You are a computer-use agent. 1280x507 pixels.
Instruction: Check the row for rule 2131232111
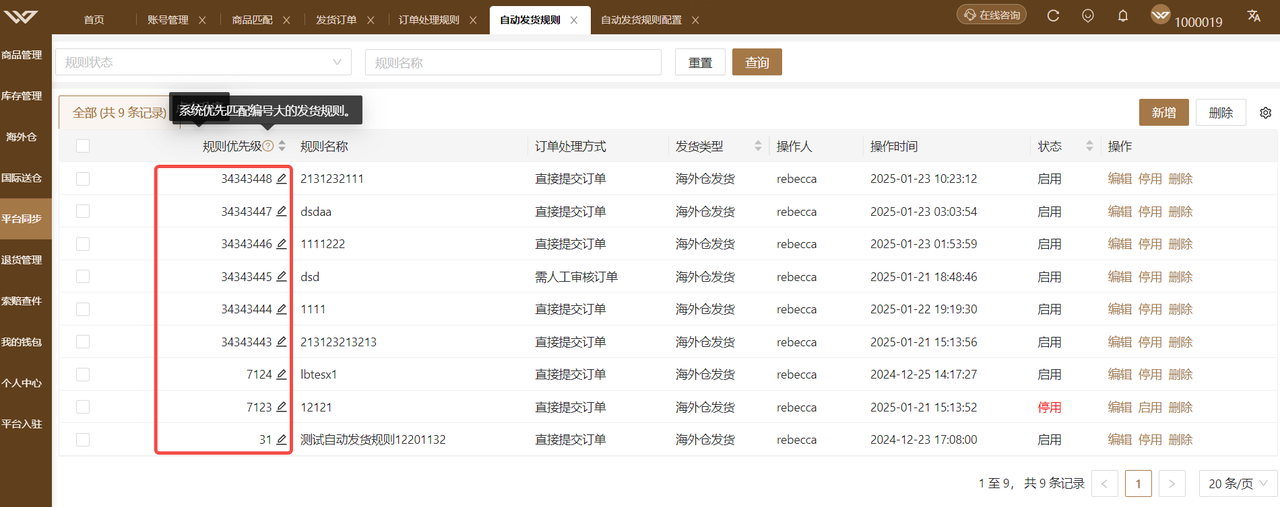[x=83, y=179]
